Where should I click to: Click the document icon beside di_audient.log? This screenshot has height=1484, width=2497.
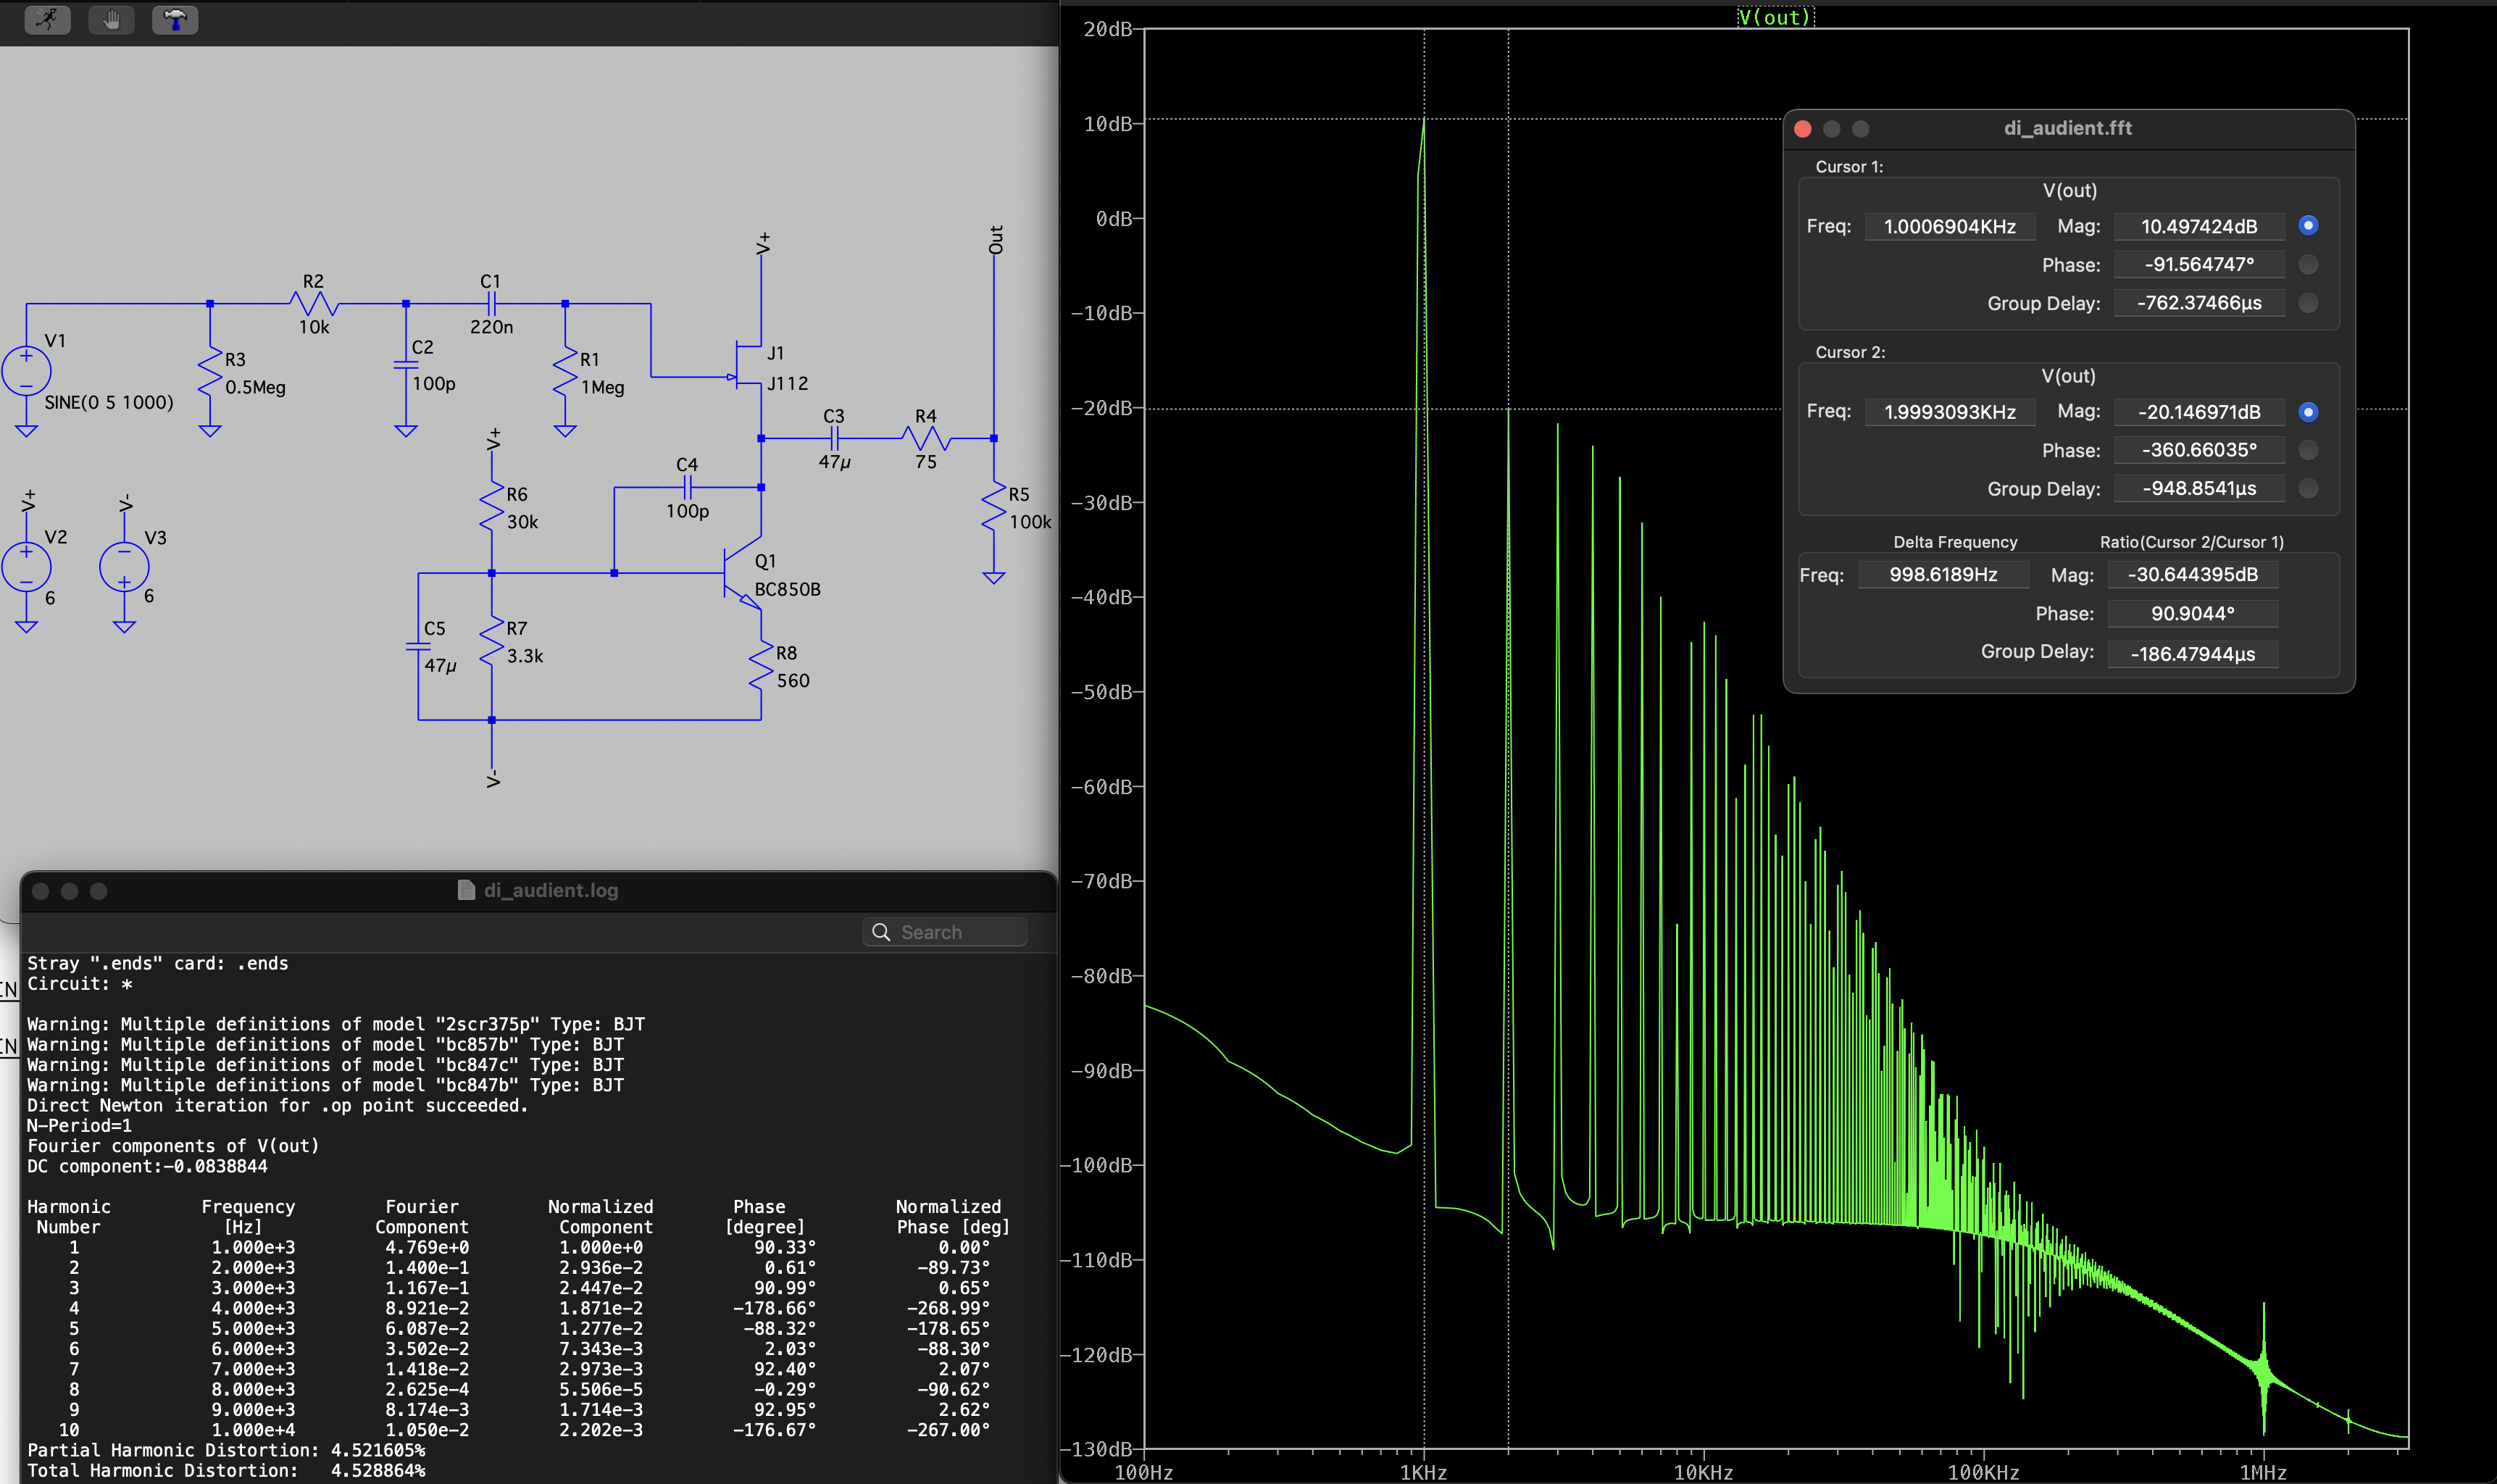[x=466, y=890]
